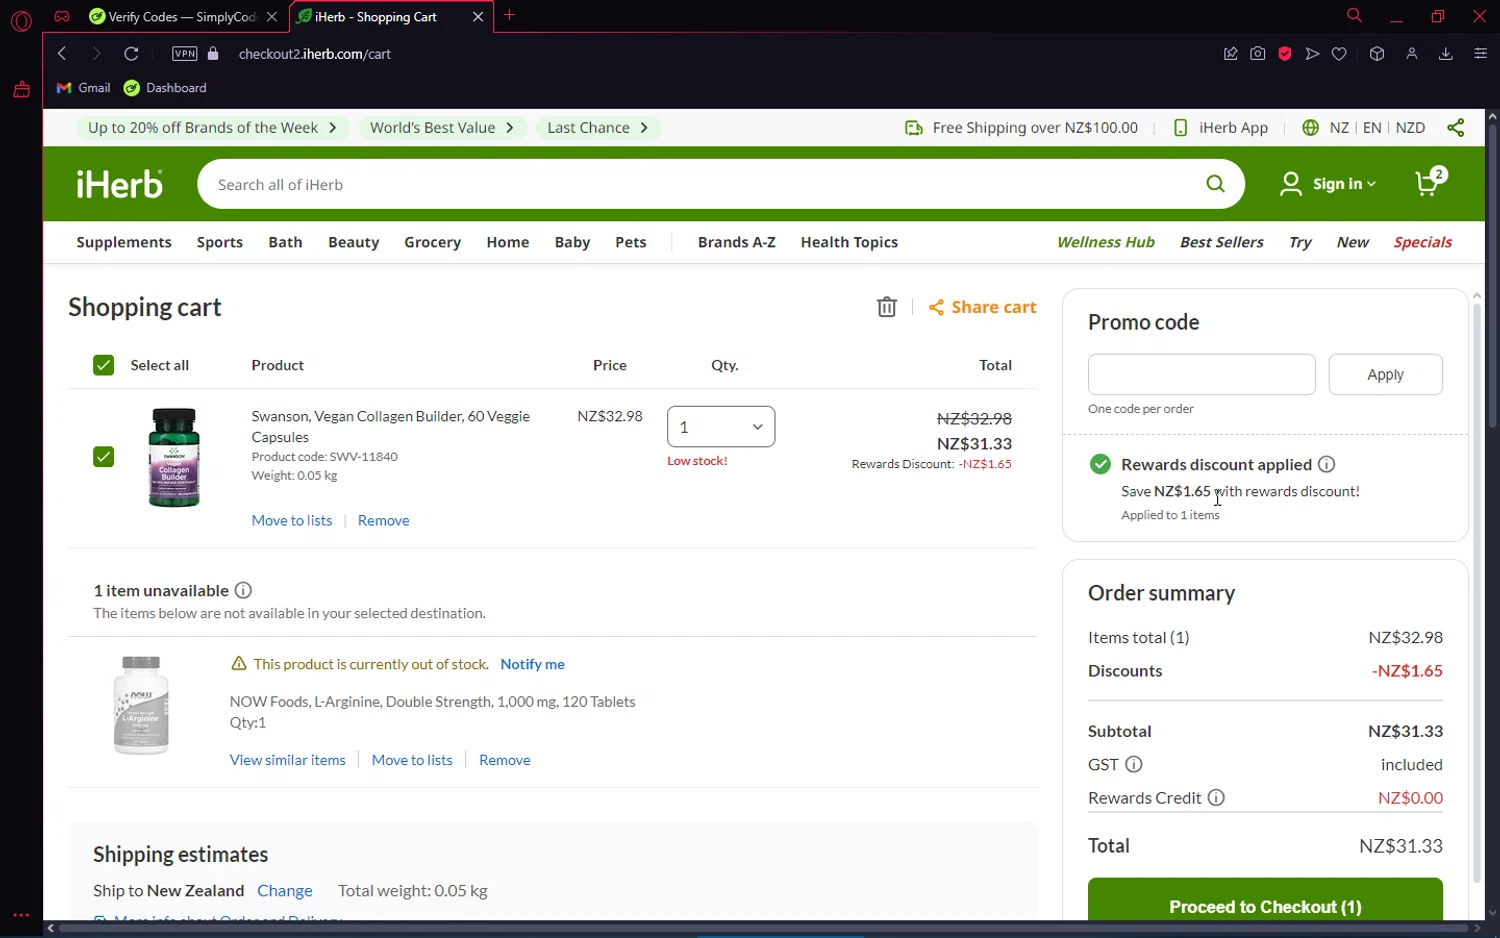The image size is (1500, 938).
Task: Open the Supplements menu
Action: (124, 242)
